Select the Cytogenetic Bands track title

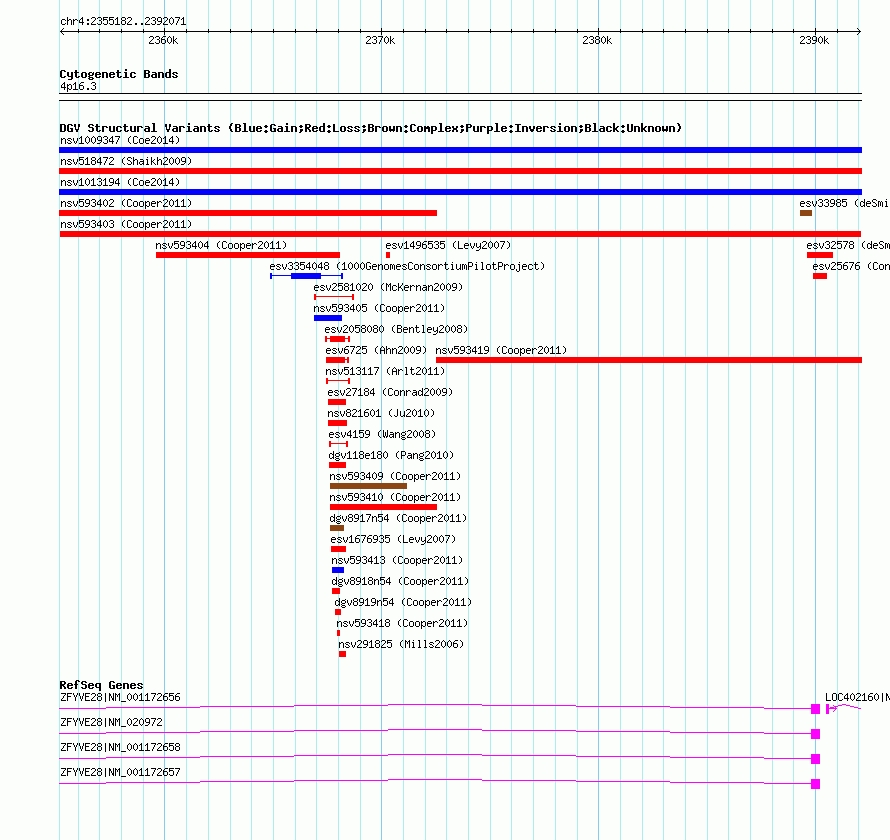pos(119,74)
